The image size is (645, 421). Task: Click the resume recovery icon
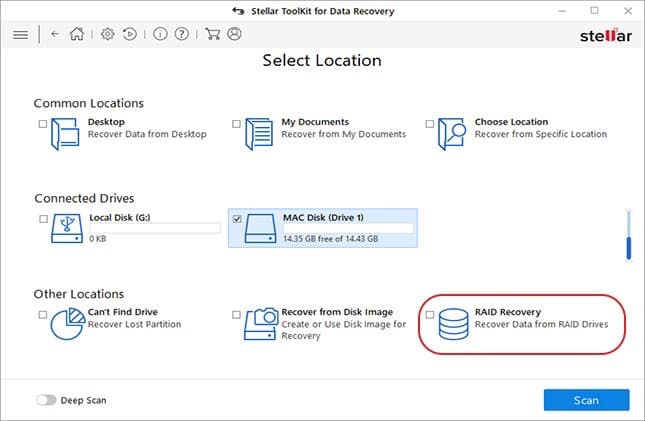click(130, 34)
